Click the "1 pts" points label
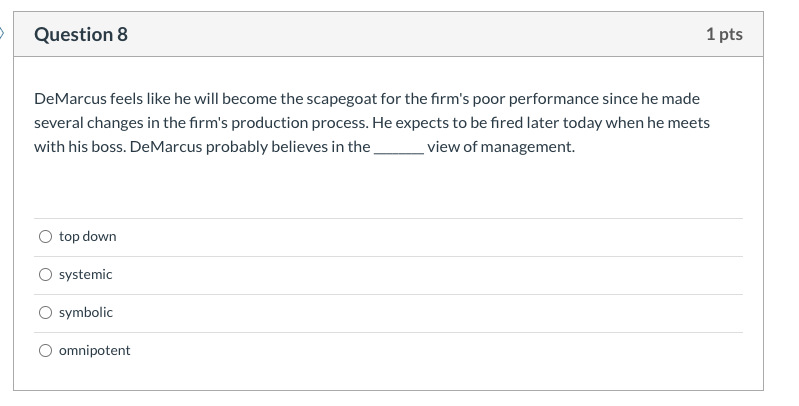 pyautogui.click(x=723, y=35)
